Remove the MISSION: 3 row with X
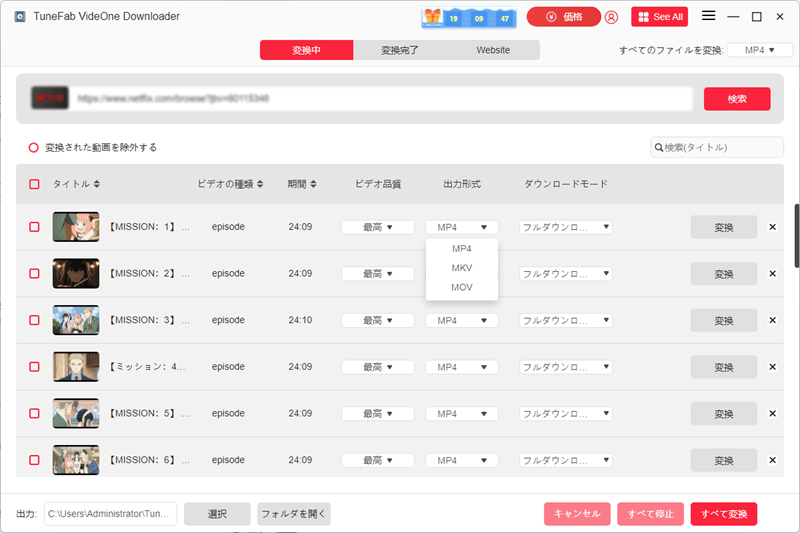This screenshot has width=800, height=533. pos(772,320)
